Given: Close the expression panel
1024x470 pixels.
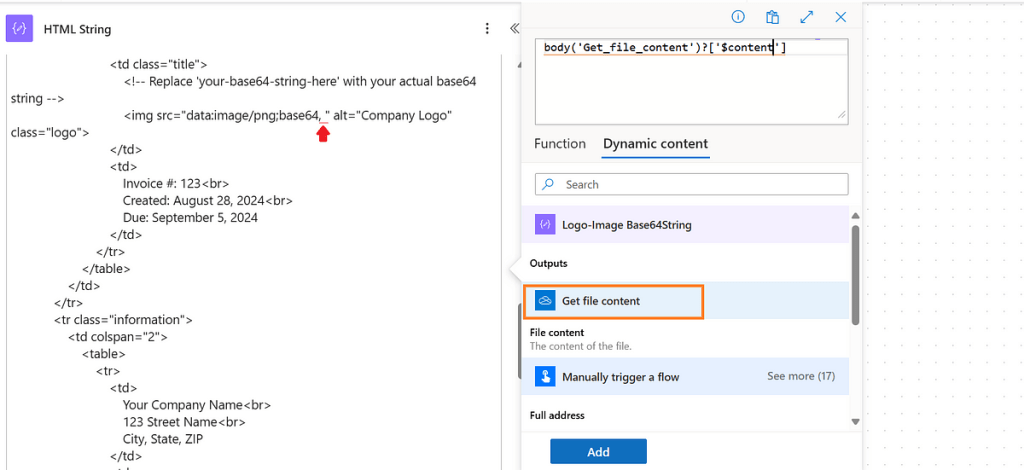Looking at the screenshot, I should [840, 17].
